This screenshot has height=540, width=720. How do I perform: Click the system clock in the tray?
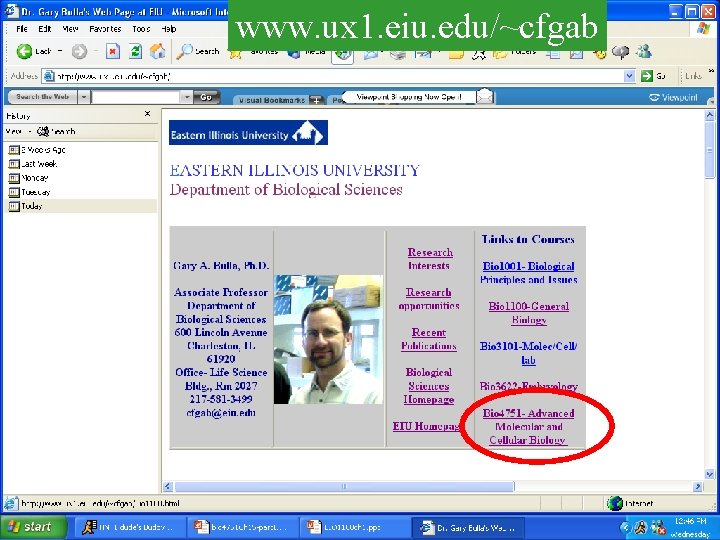tap(690, 527)
